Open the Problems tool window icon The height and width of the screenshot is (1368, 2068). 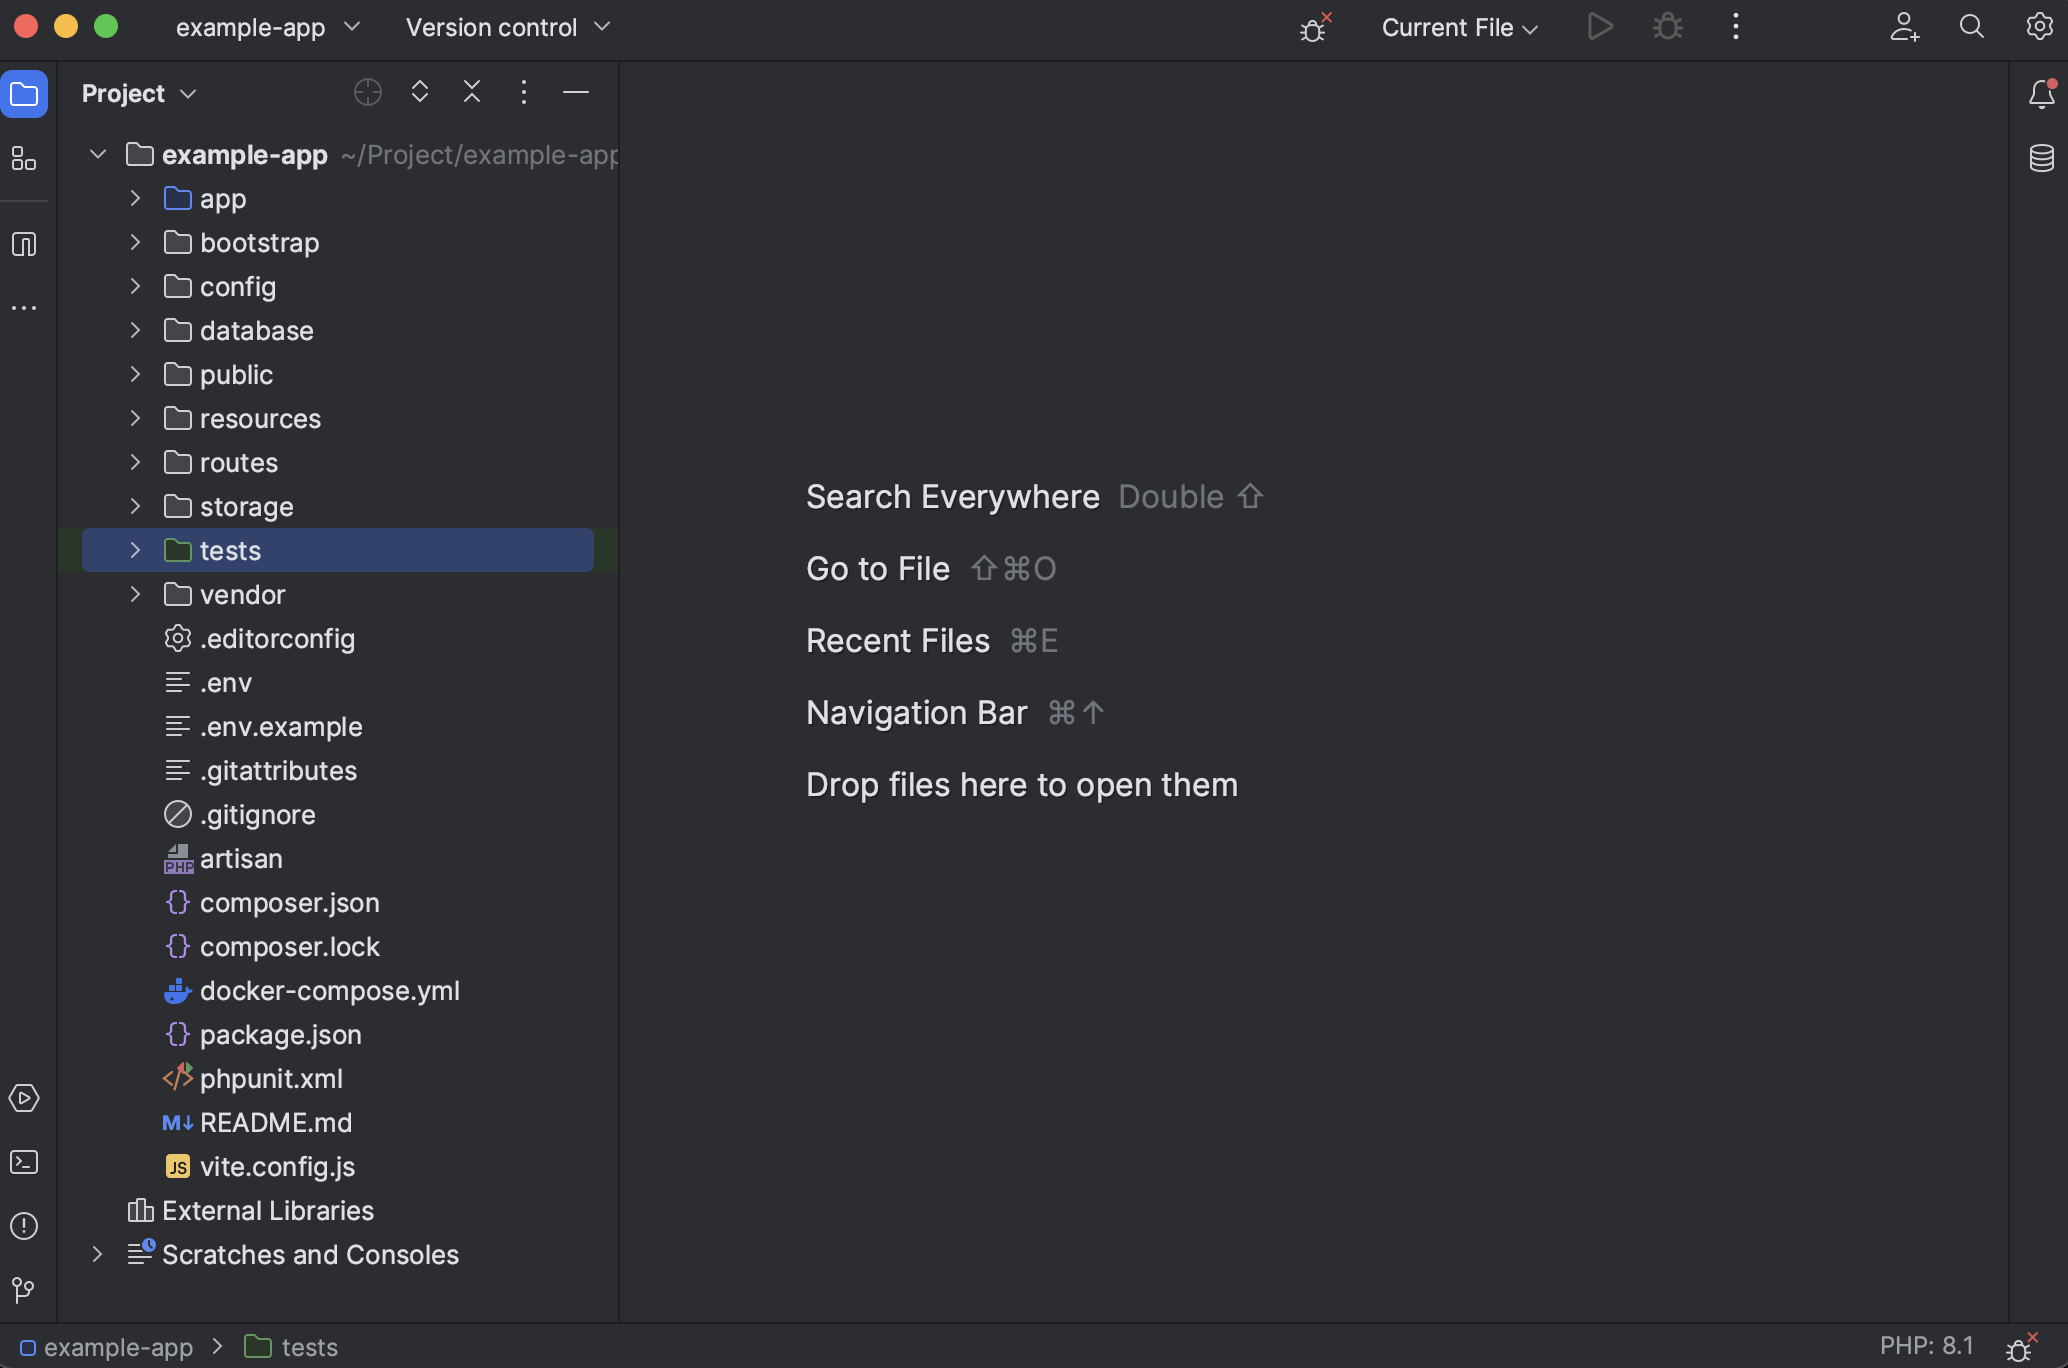click(24, 1226)
